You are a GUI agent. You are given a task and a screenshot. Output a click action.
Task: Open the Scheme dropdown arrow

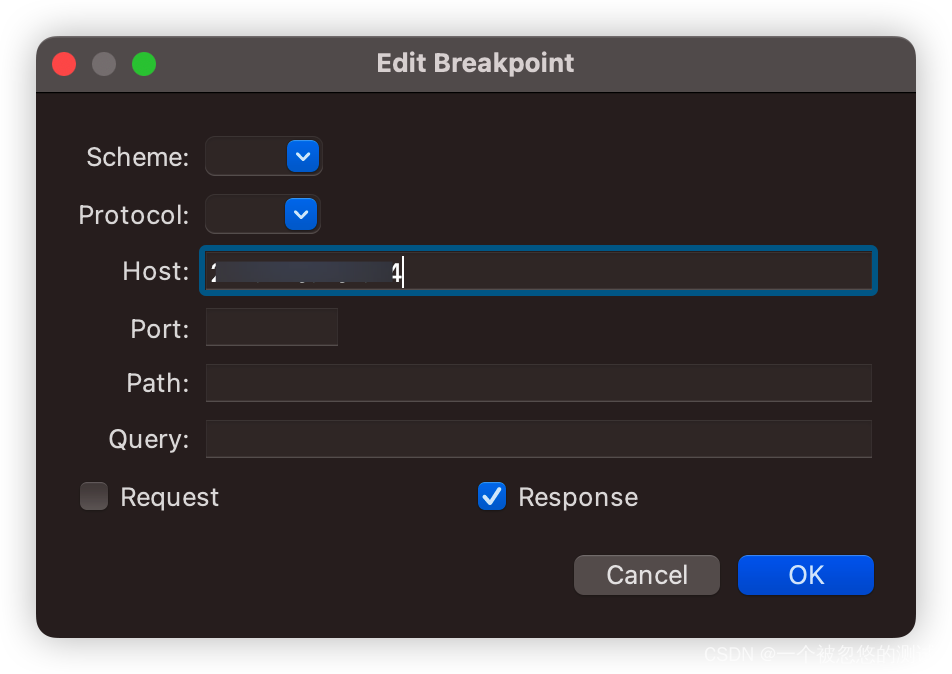(303, 156)
